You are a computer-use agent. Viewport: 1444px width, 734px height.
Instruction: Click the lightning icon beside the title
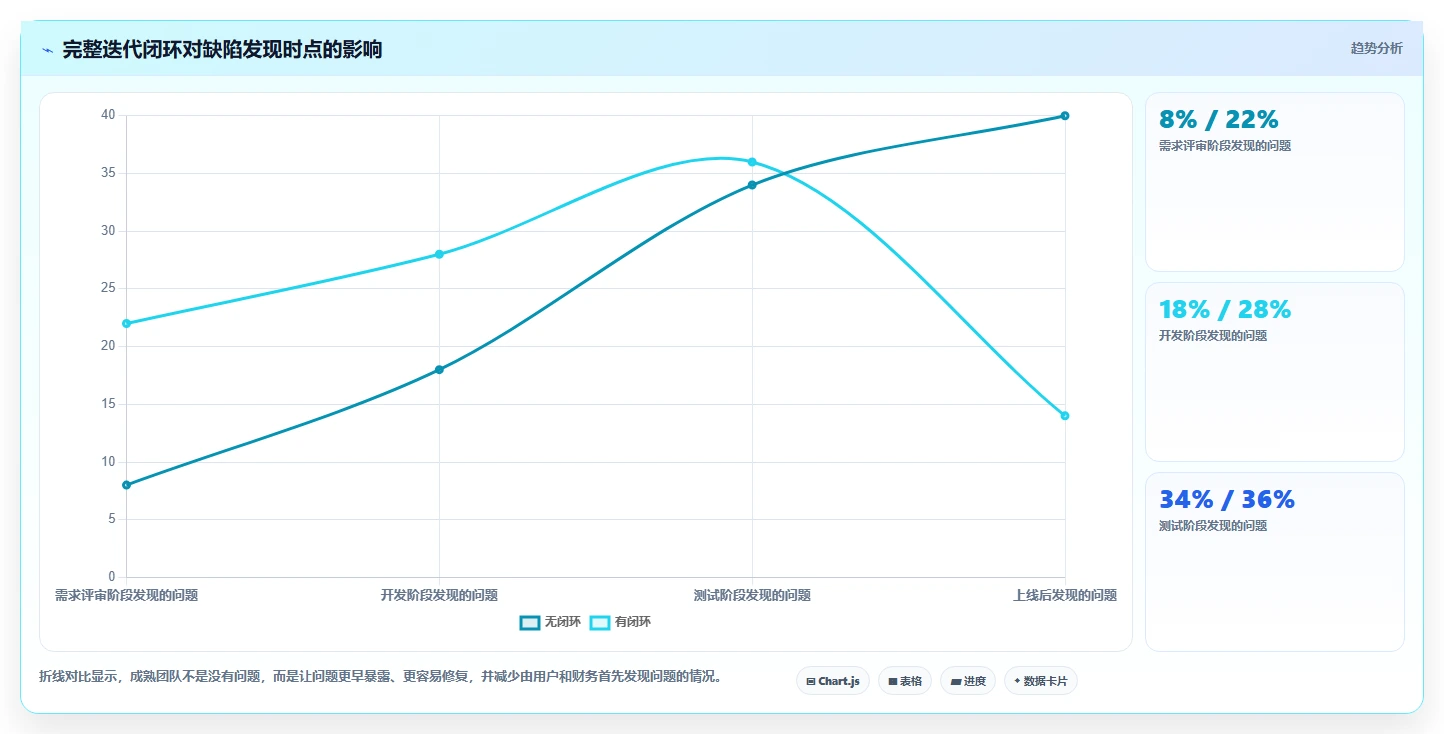[x=47, y=50]
